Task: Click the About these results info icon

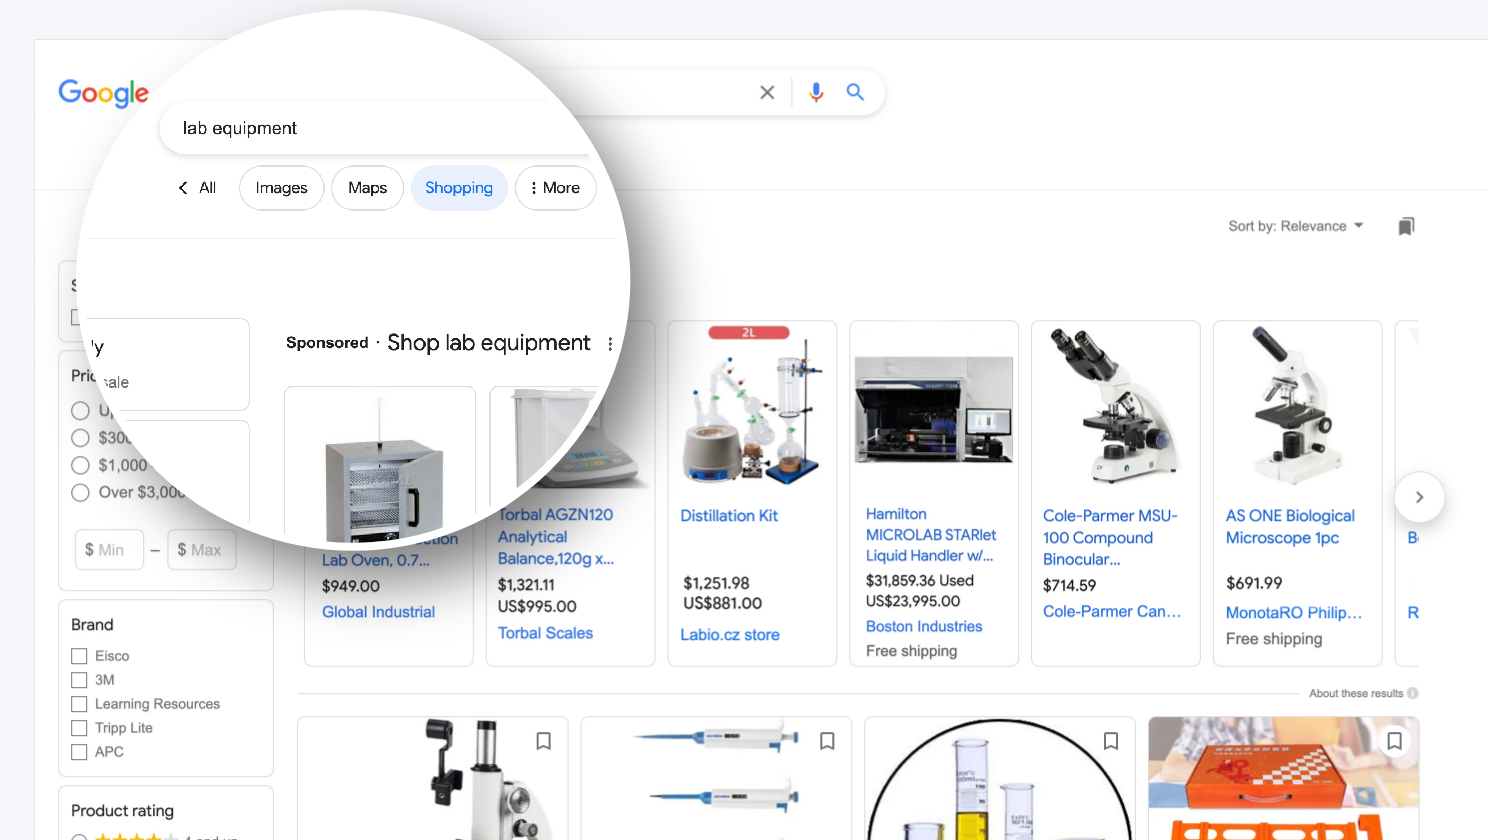Action: coord(1412,692)
